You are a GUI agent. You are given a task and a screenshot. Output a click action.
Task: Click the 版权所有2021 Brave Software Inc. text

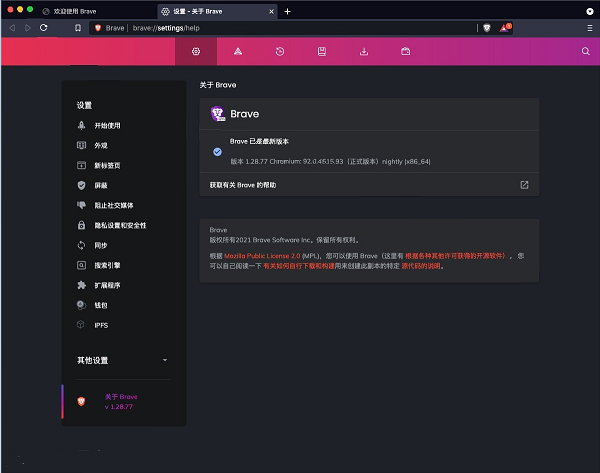[x=284, y=240]
